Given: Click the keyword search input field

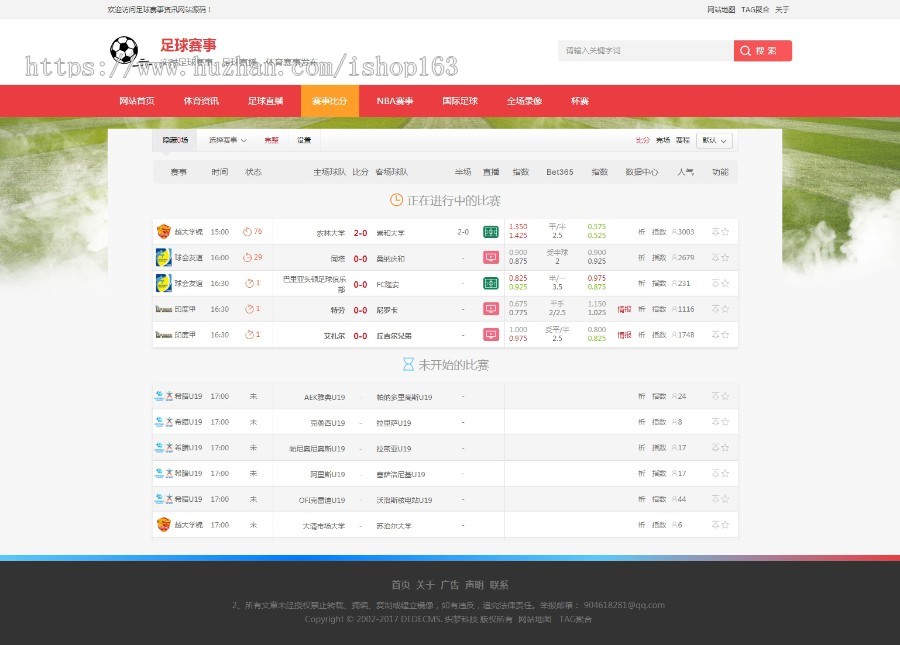Looking at the screenshot, I should (646, 50).
